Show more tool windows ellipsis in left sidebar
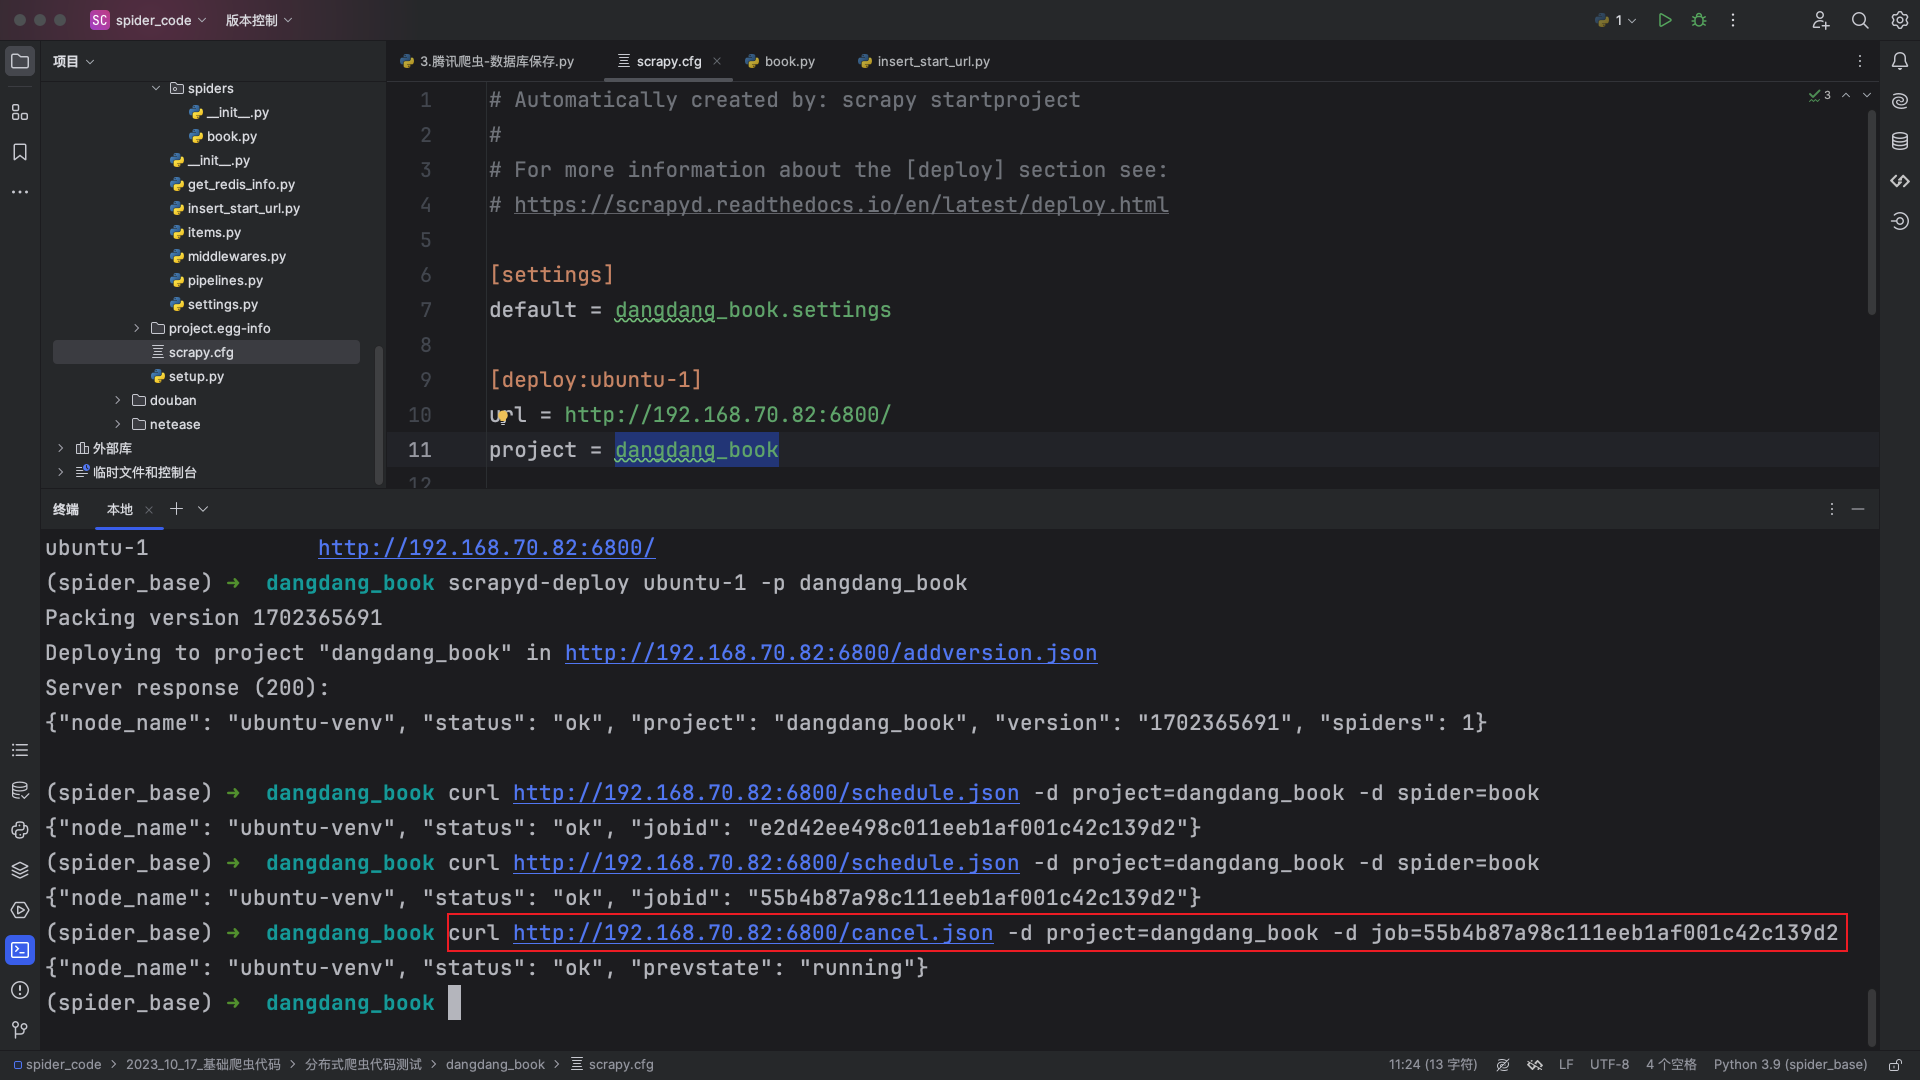This screenshot has width=1920, height=1080. [20, 192]
